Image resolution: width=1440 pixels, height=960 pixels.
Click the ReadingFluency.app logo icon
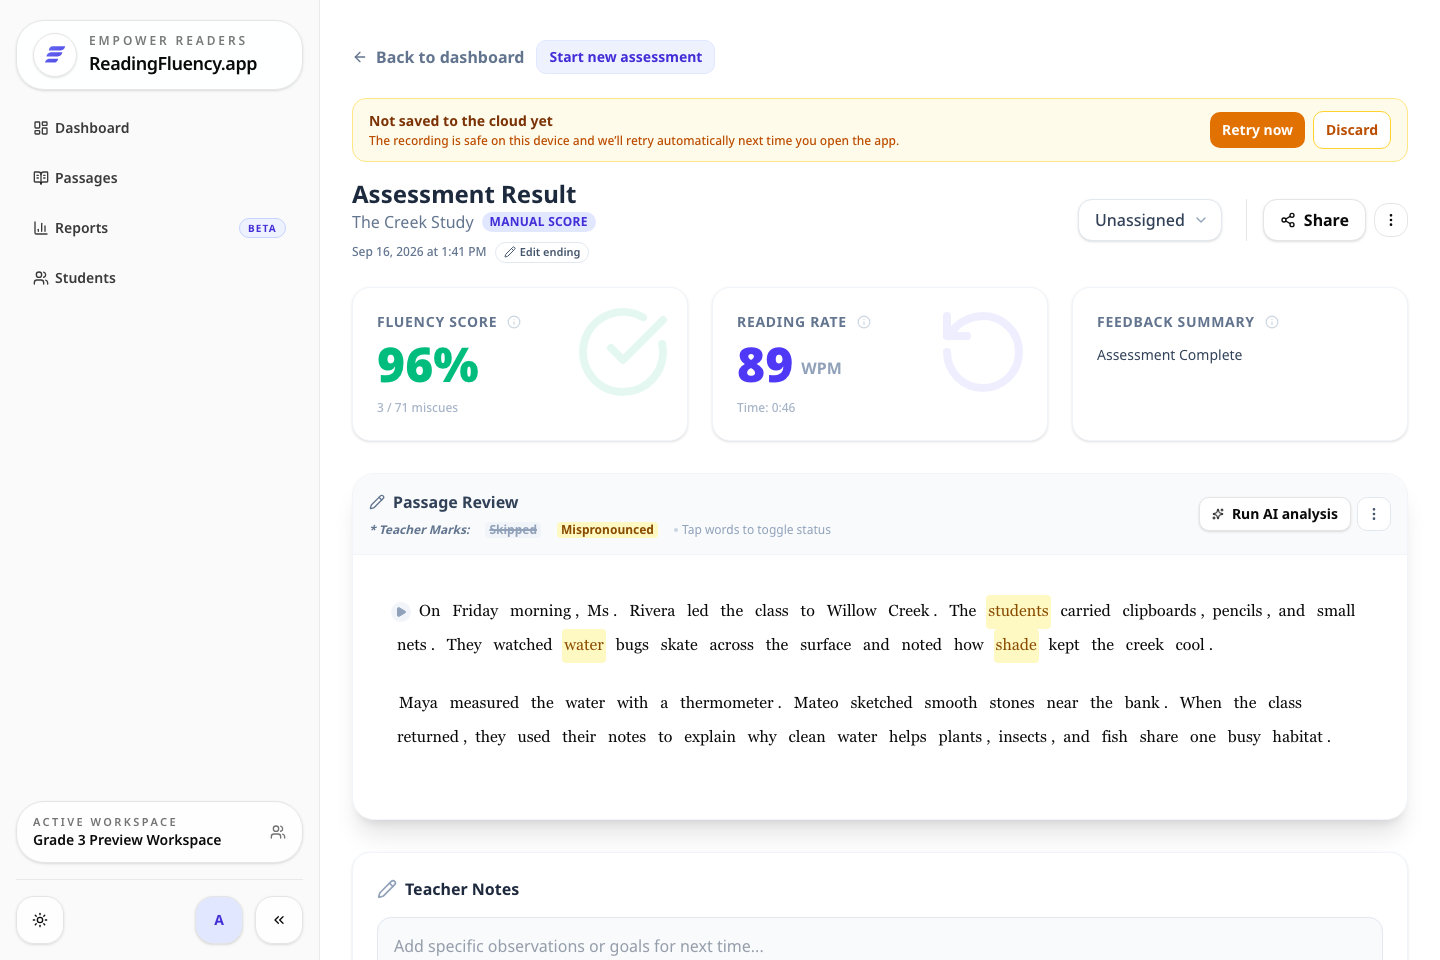coord(55,55)
